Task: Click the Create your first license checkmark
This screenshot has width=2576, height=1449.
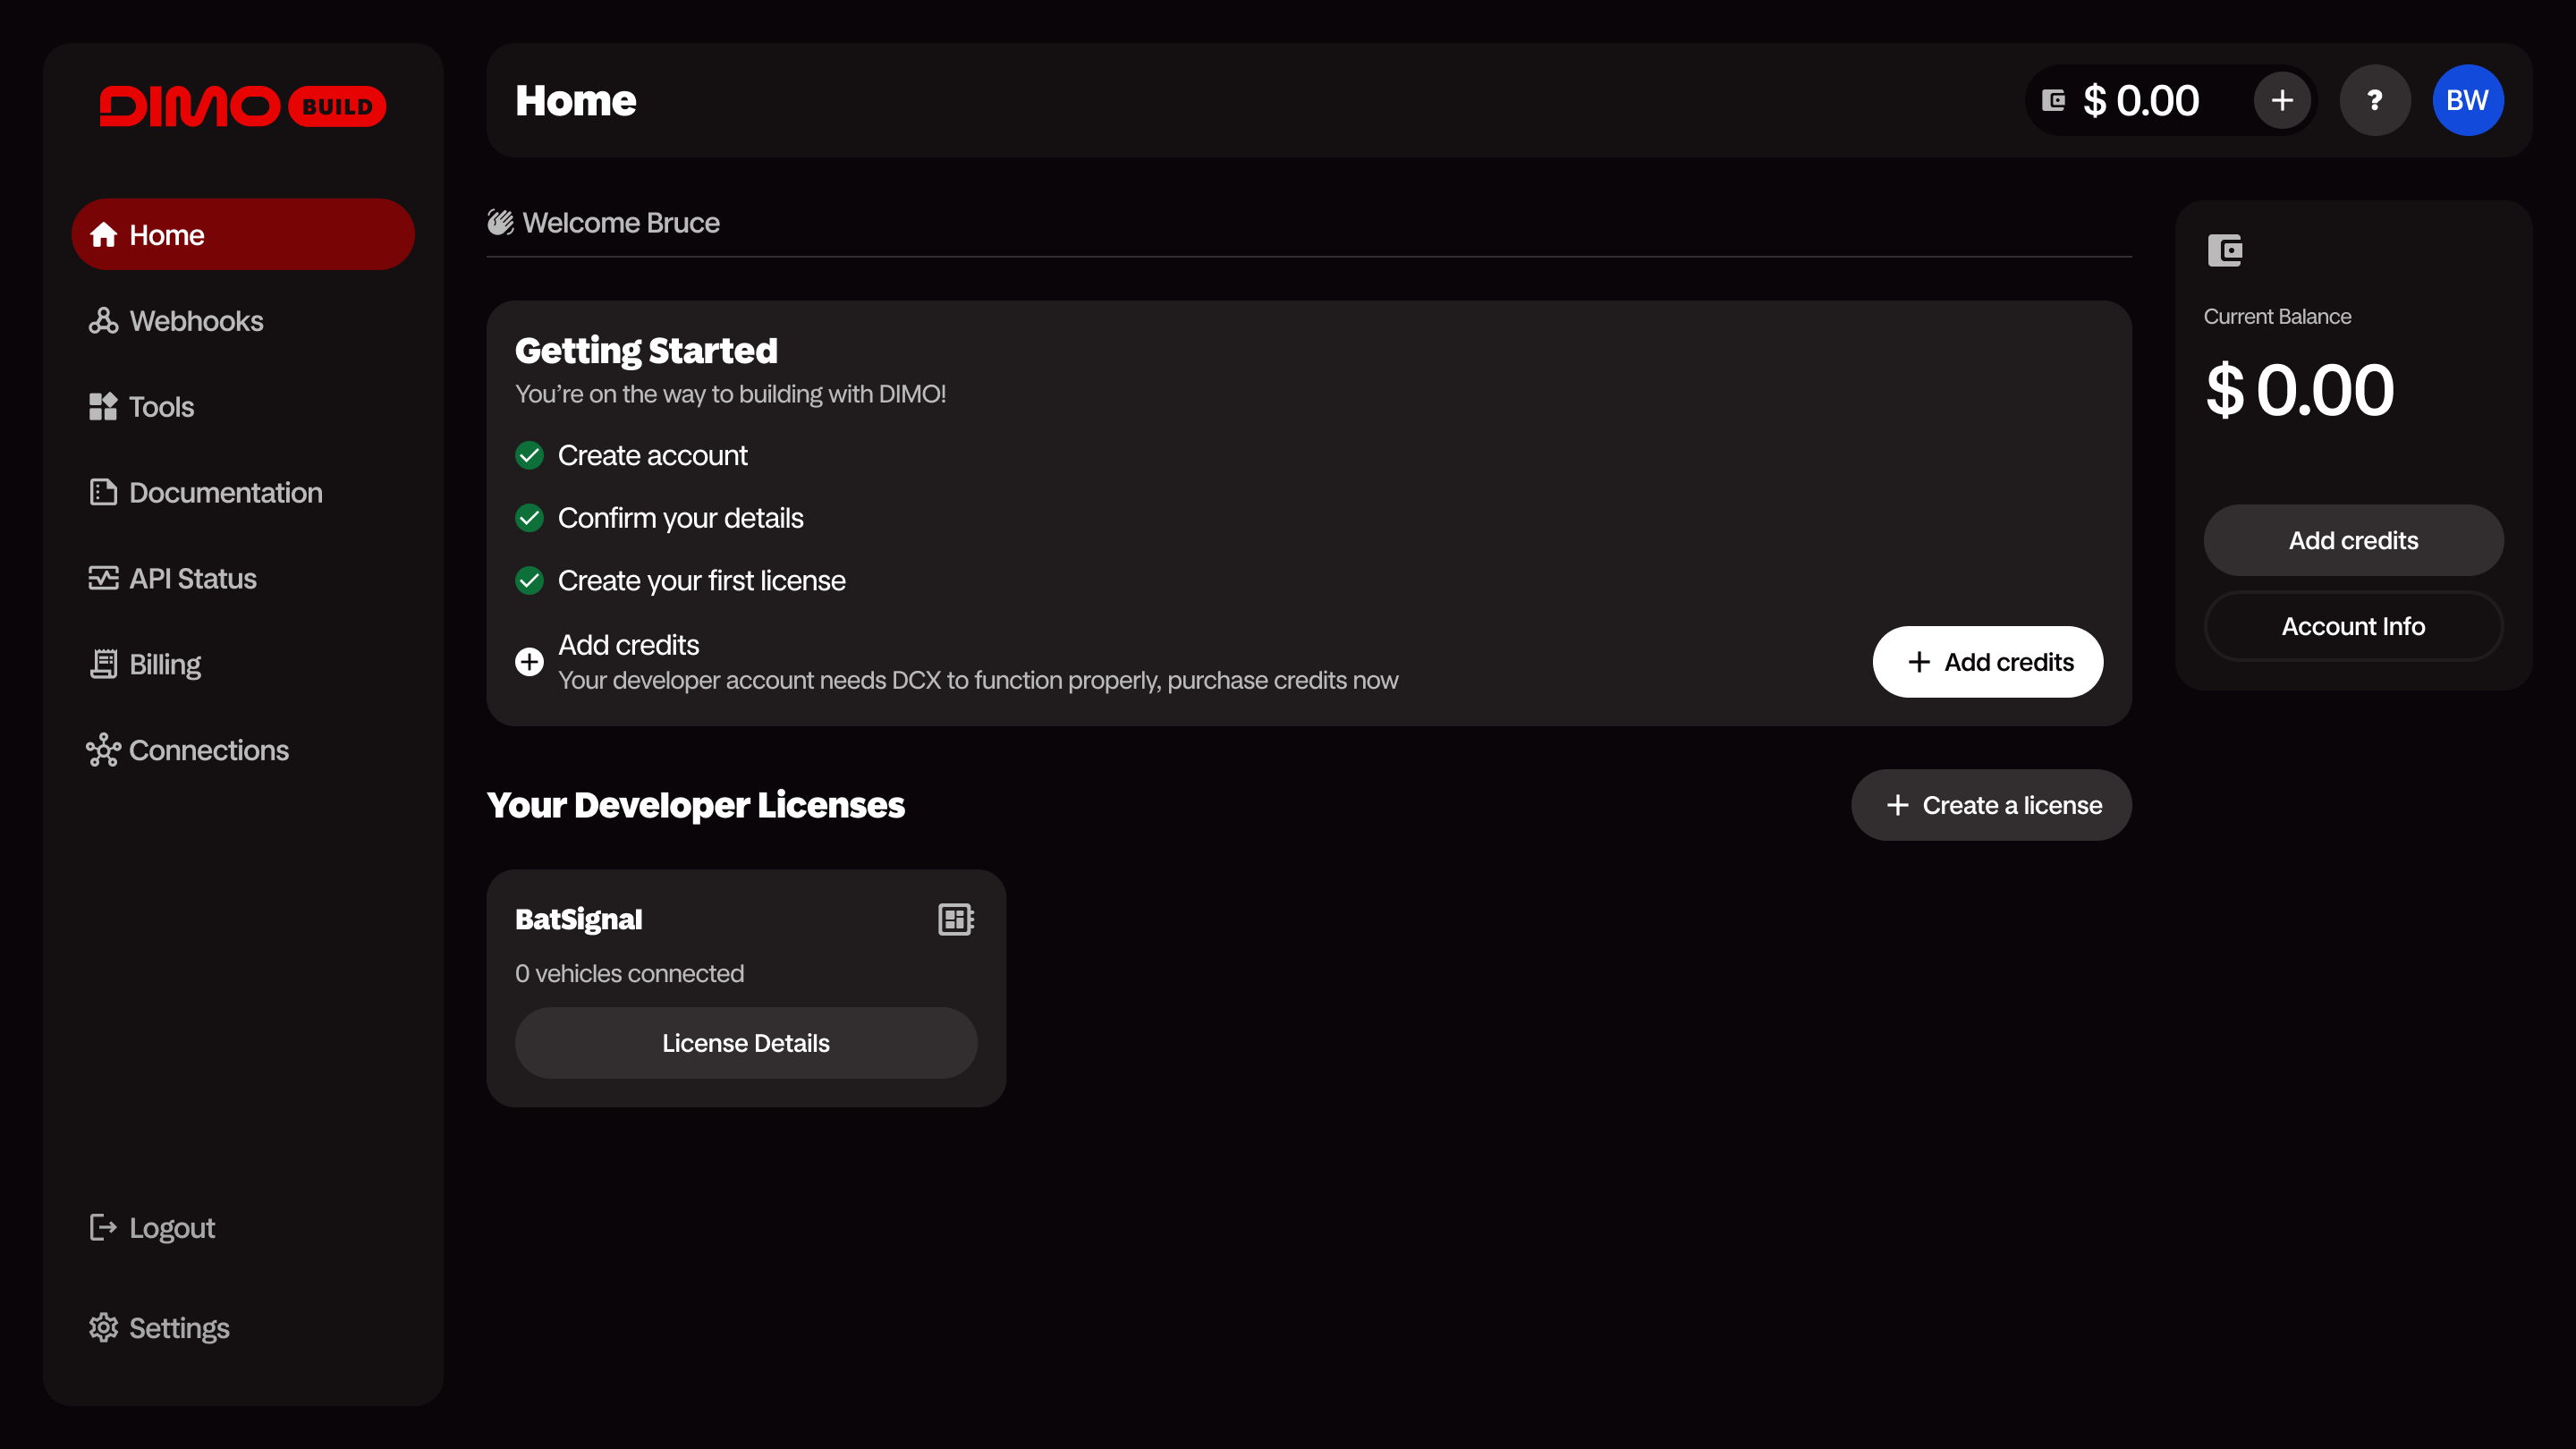Action: click(x=529, y=581)
